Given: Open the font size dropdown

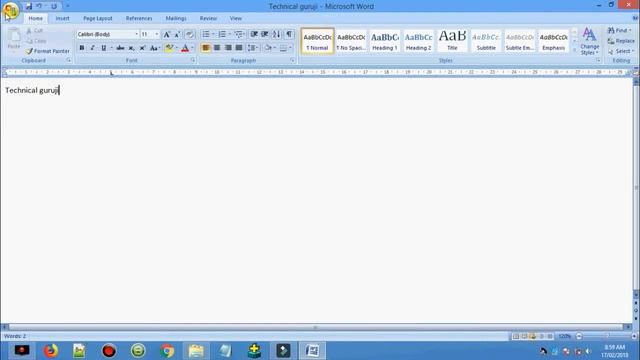Looking at the screenshot, I should pyautogui.click(x=156, y=34).
